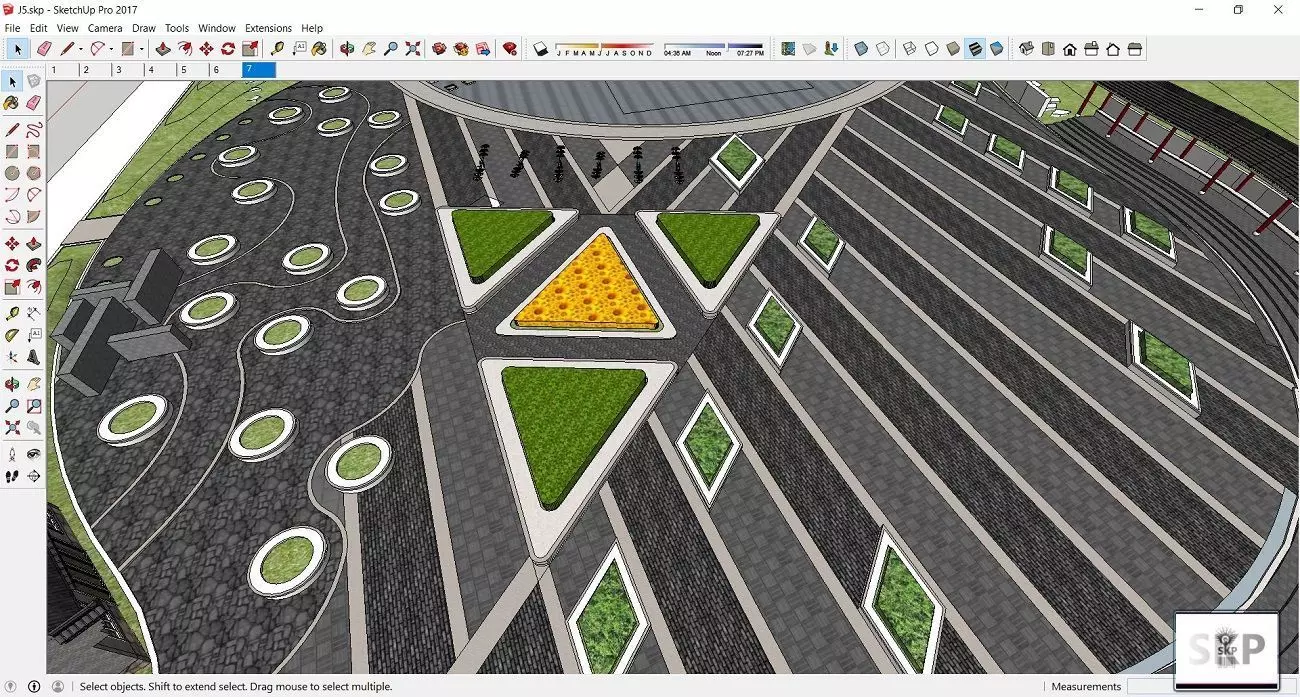Switch to the Left view
The height and width of the screenshot is (697, 1300).
(x=1135, y=49)
